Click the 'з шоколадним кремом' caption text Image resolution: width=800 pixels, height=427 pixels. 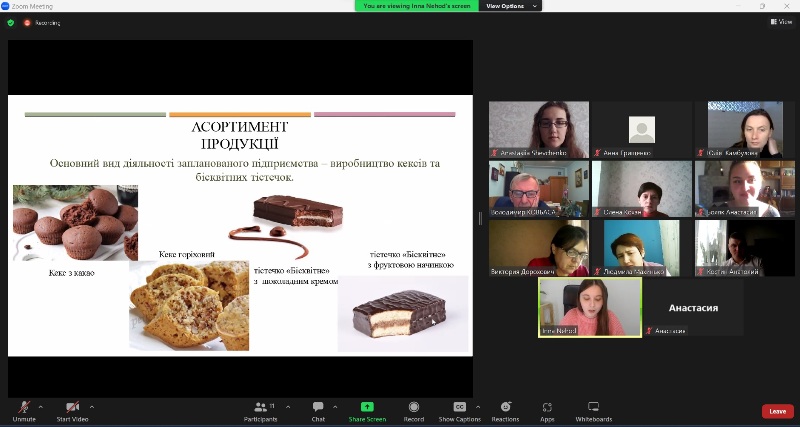click(x=296, y=281)
